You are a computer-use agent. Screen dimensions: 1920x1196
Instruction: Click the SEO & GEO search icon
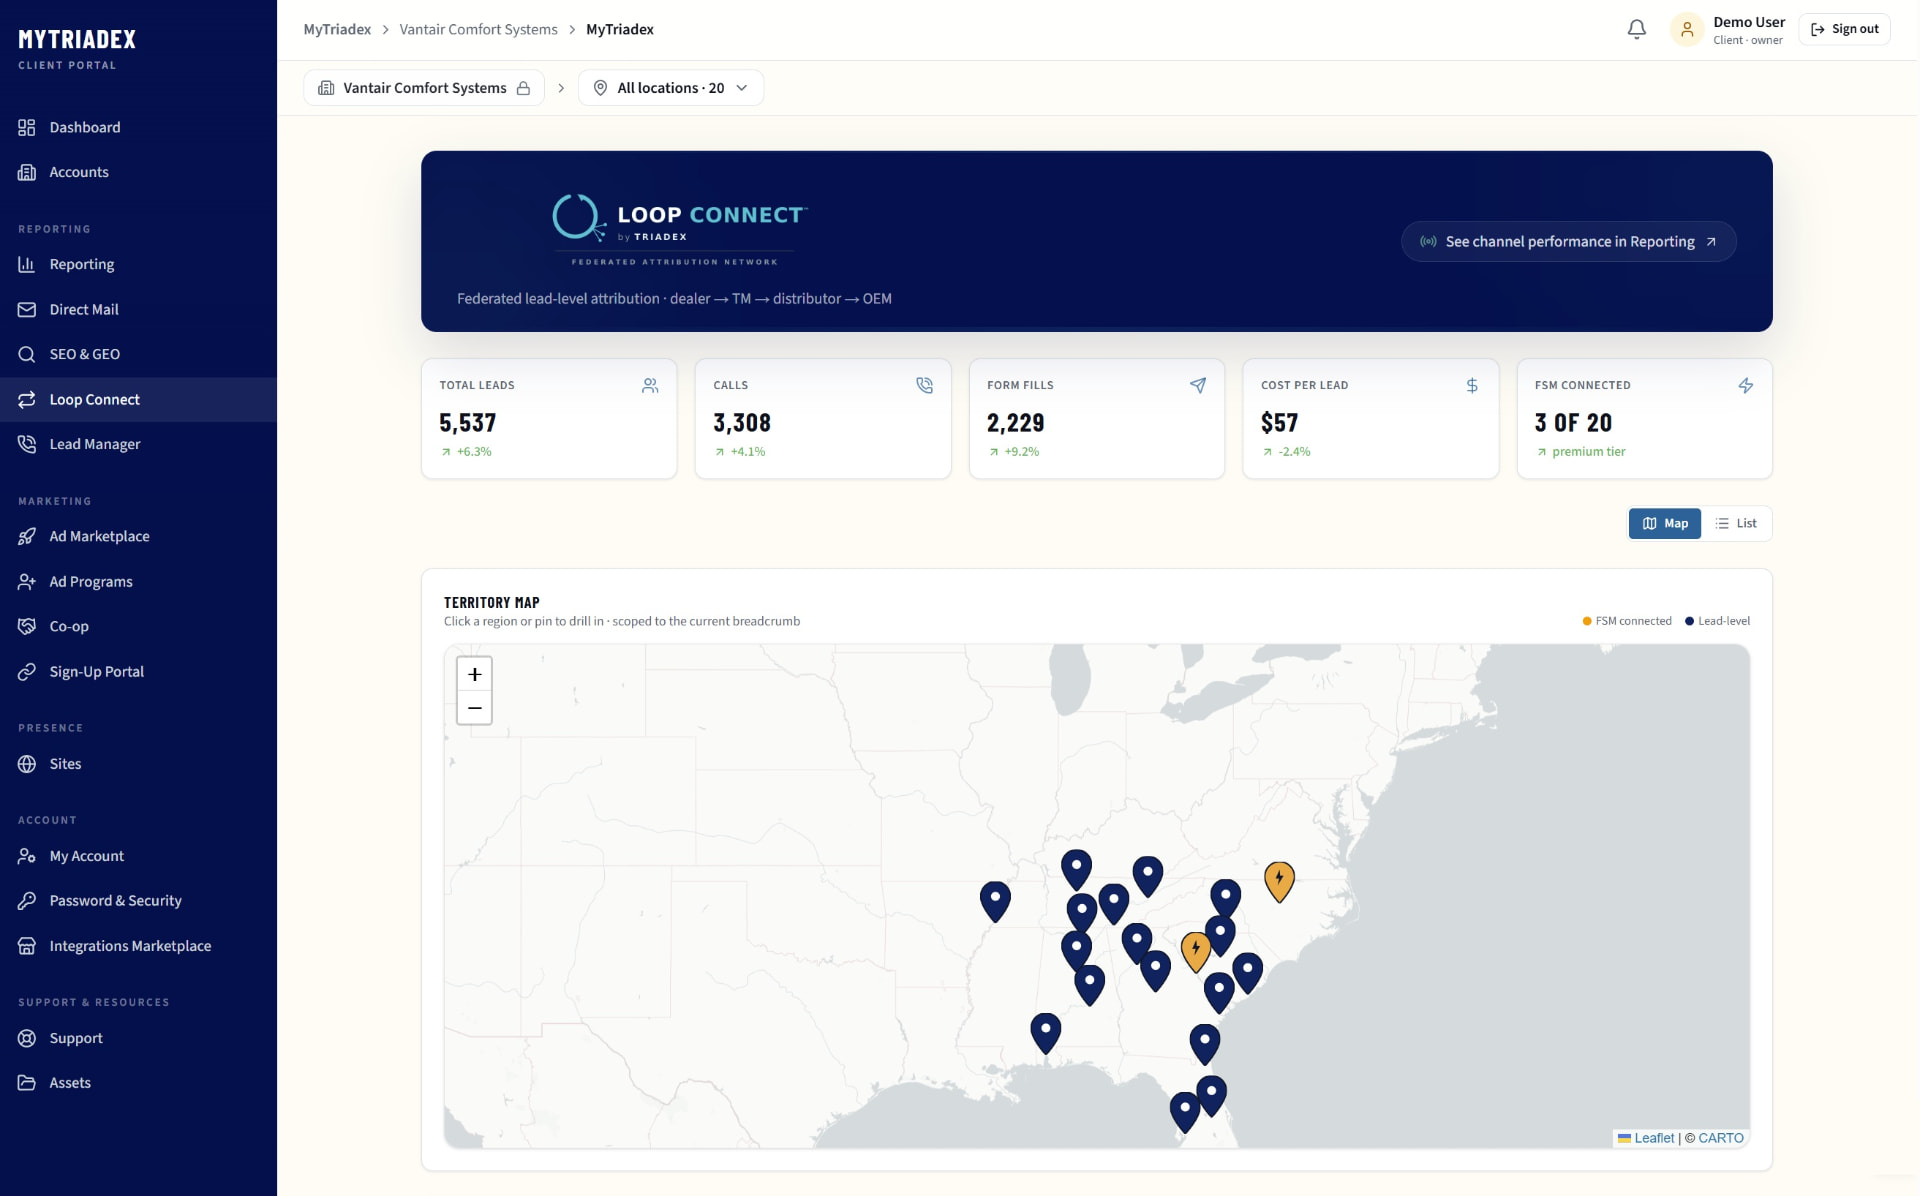tap(27, 354)
